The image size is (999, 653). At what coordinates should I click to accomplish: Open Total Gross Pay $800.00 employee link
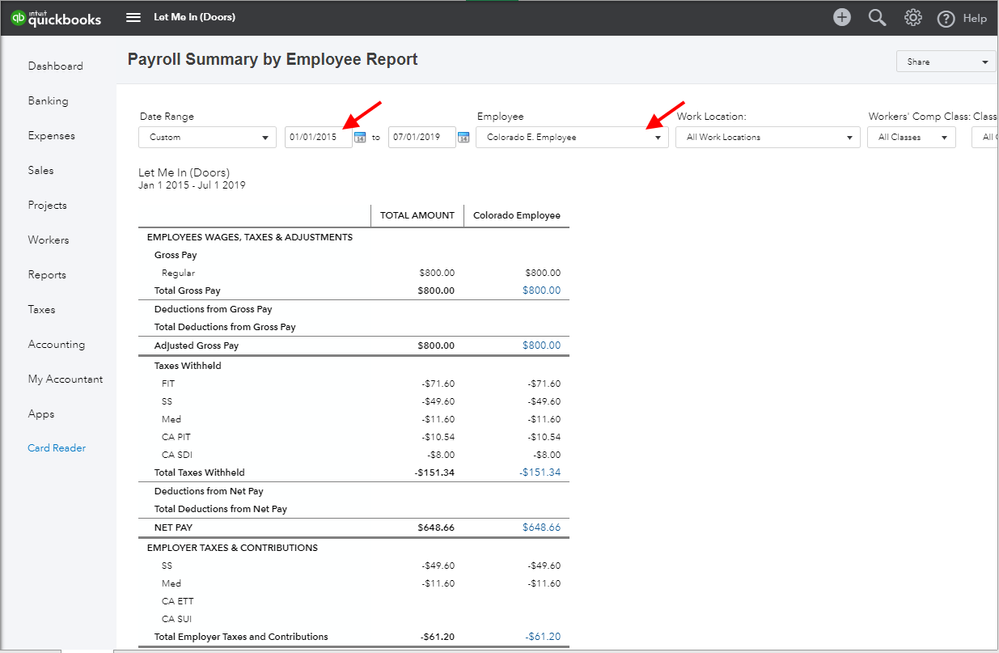[x=542, y=291]
